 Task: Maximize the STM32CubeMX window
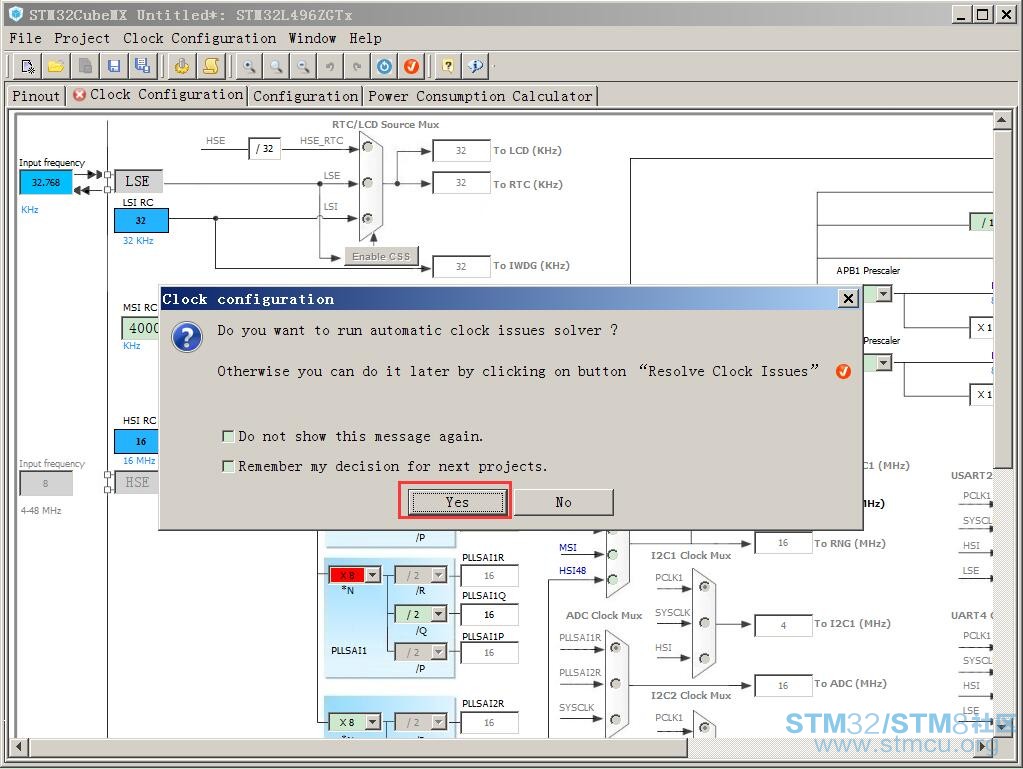pyautogui.click(x=982, y=14)
